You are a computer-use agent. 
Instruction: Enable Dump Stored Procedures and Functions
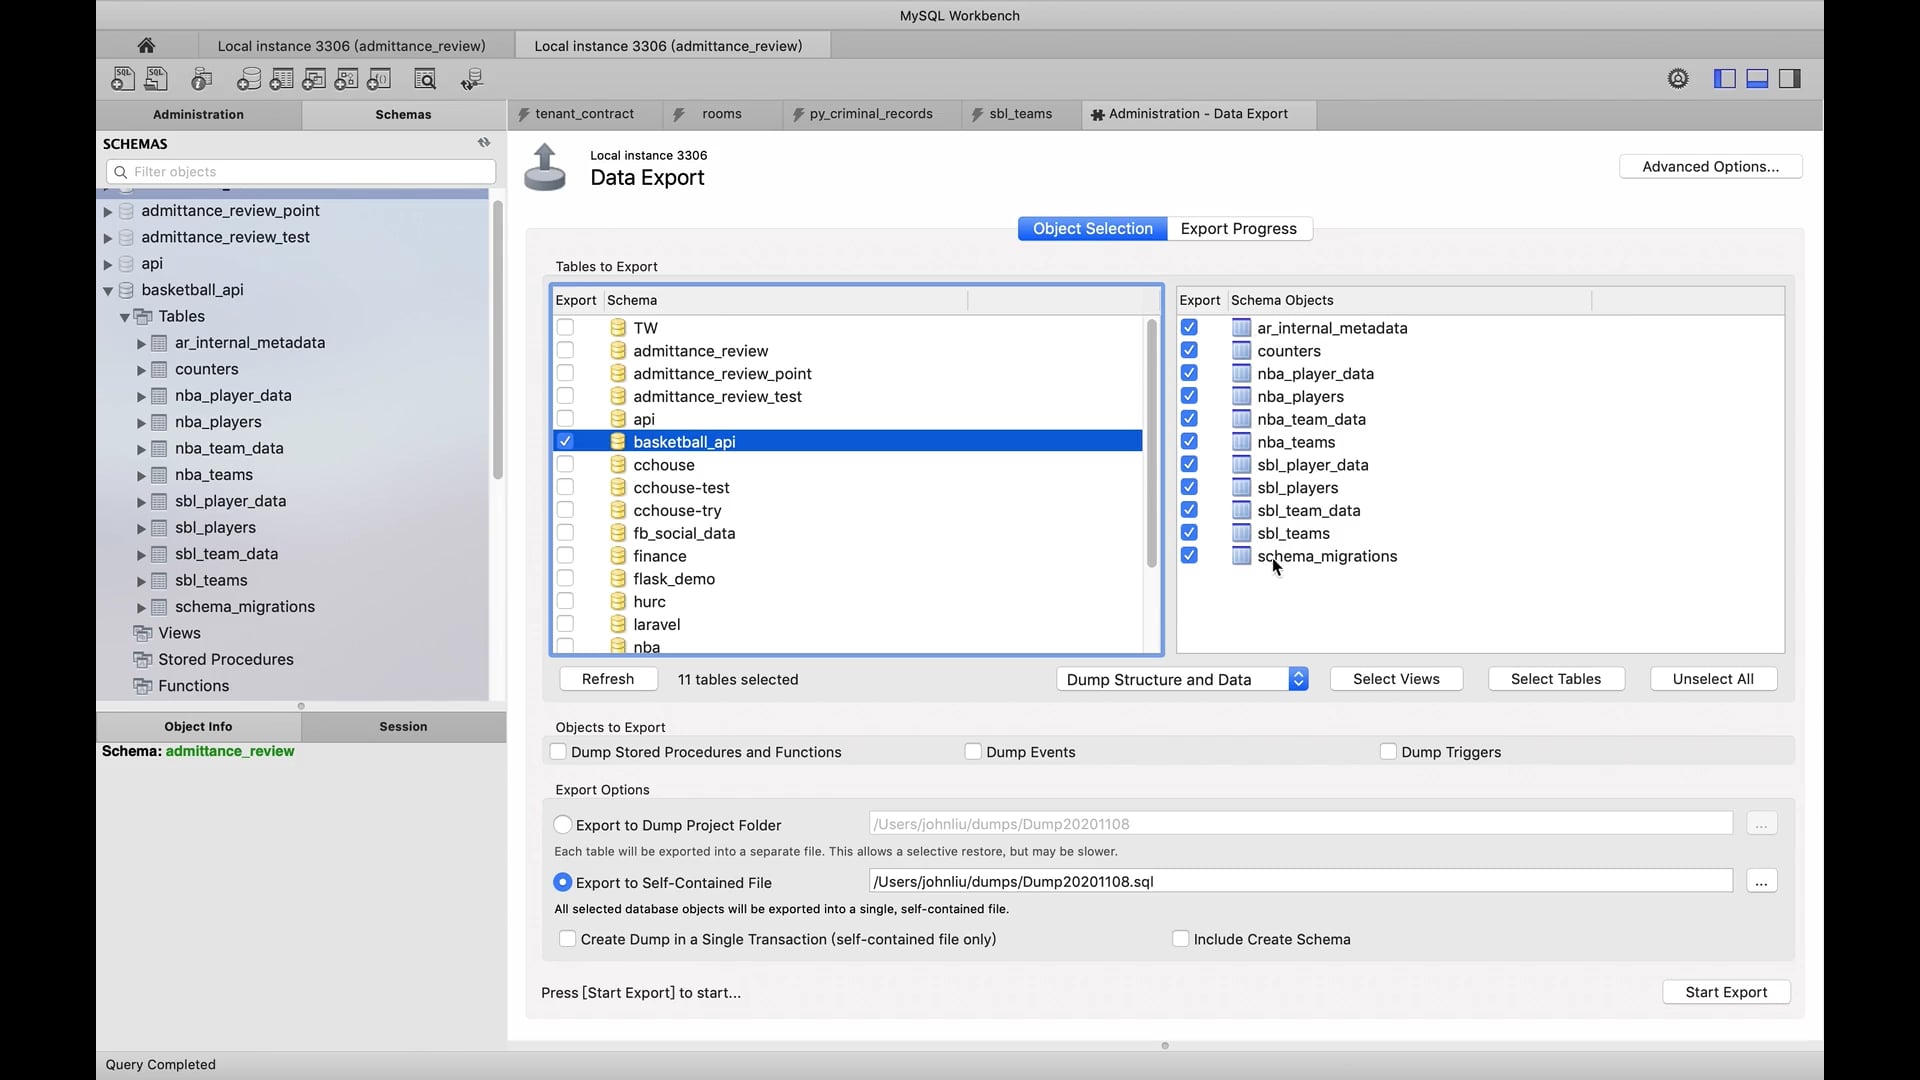point(559,752)
